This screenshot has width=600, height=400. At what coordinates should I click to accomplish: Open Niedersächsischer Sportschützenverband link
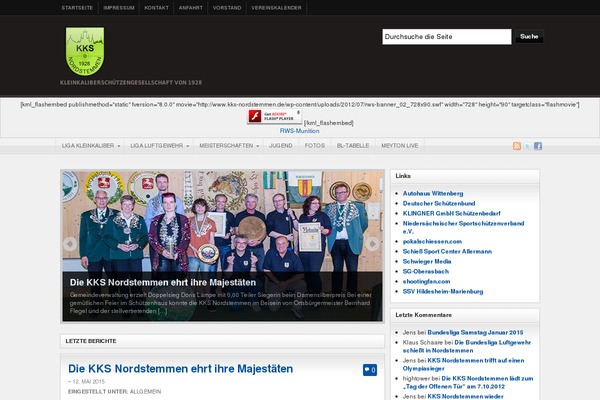(463, 227)
